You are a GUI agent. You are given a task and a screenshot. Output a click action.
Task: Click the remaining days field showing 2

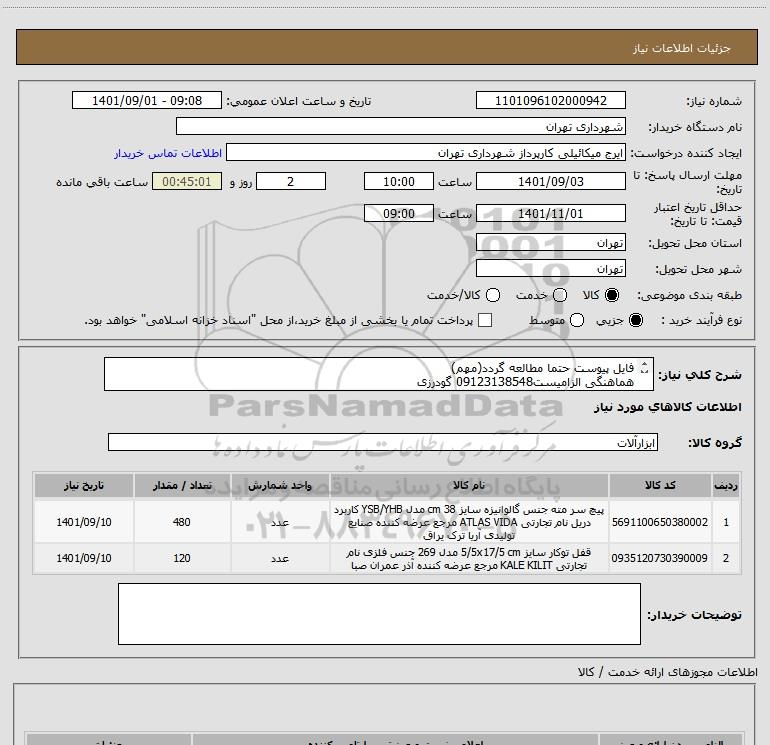[x=291, y=181]
